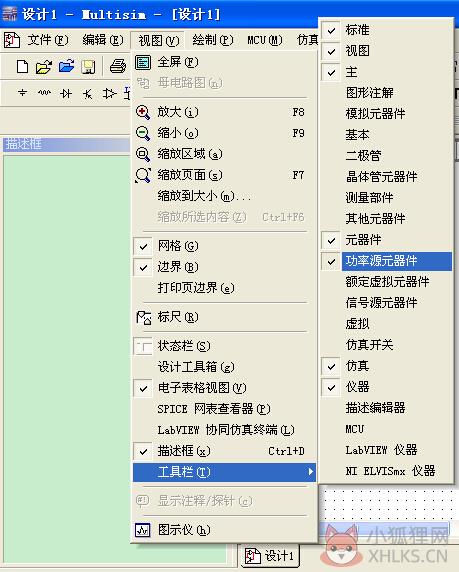Image resolution: width=459 pixels, height=572 pixels.
Task: Enable the MCU toolbar in submenu
Action: 386,429
